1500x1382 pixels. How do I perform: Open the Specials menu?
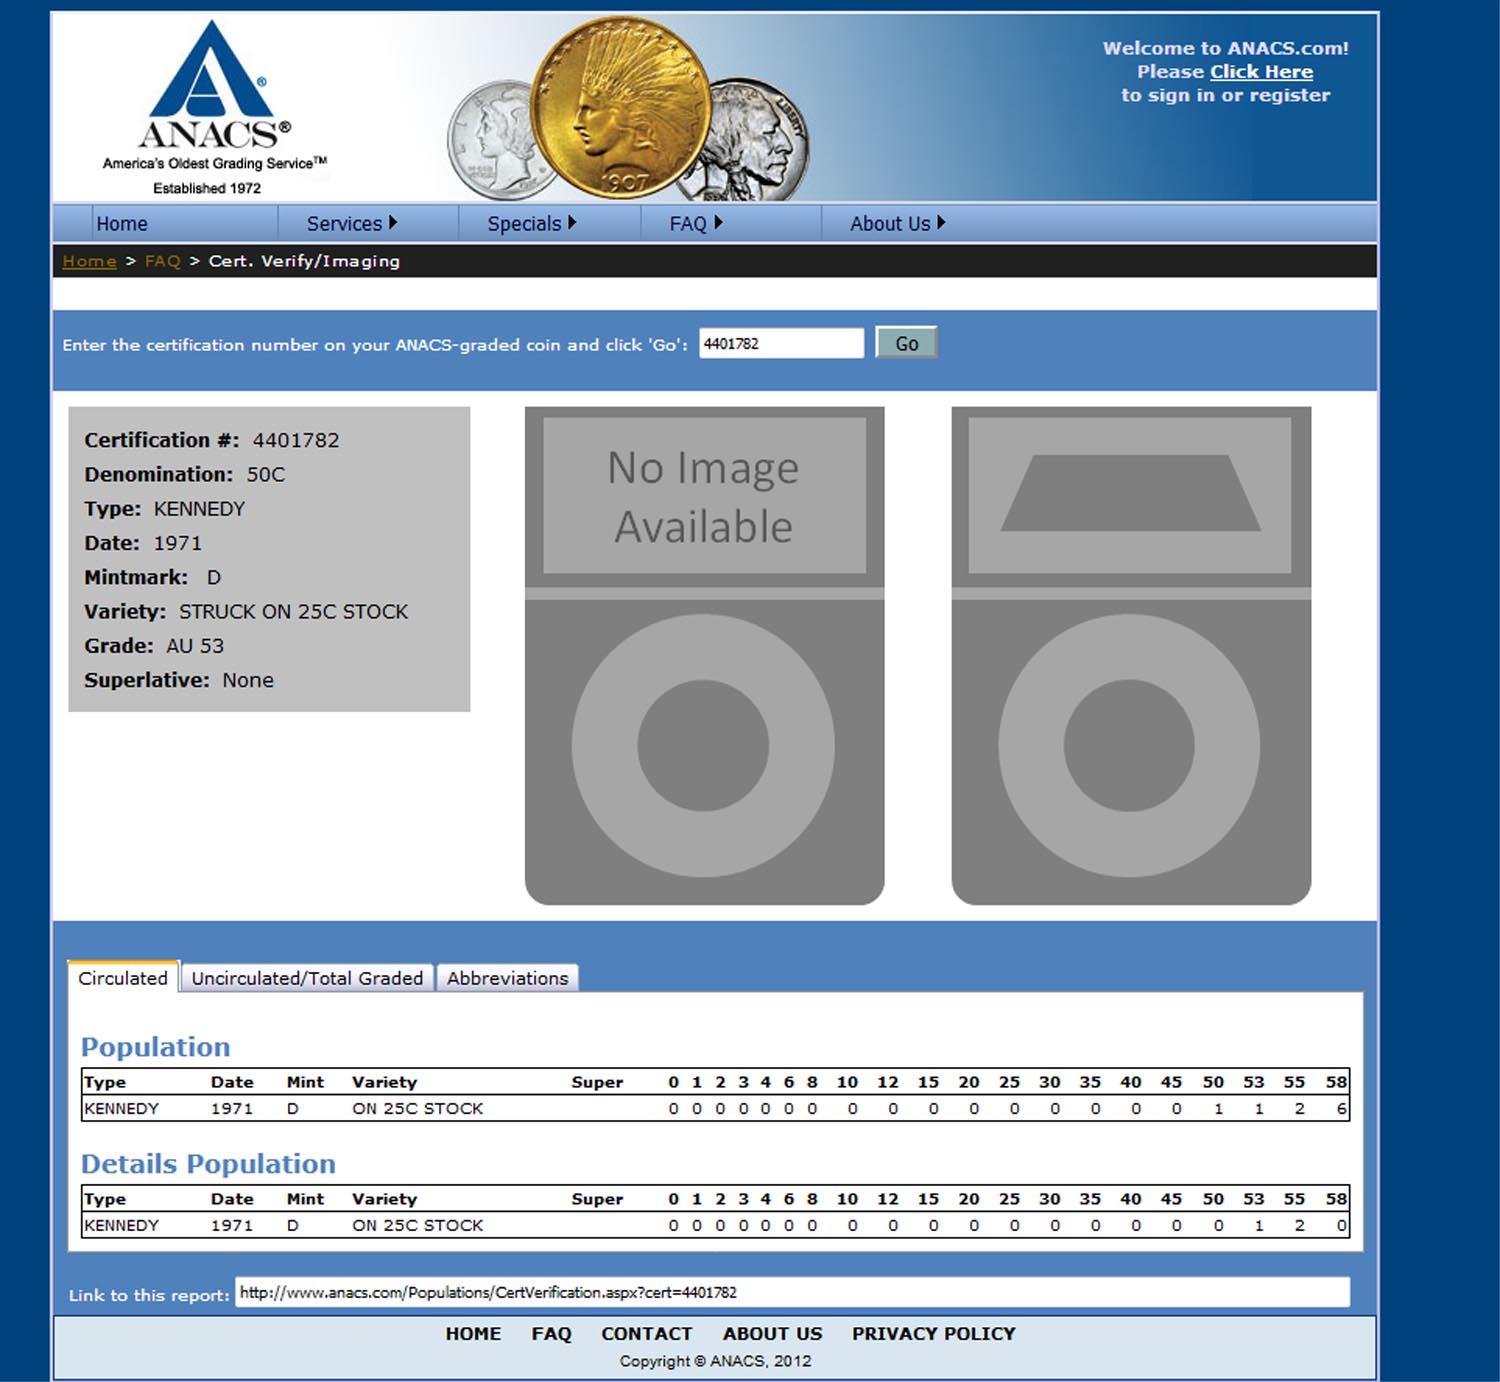[524, 224]
